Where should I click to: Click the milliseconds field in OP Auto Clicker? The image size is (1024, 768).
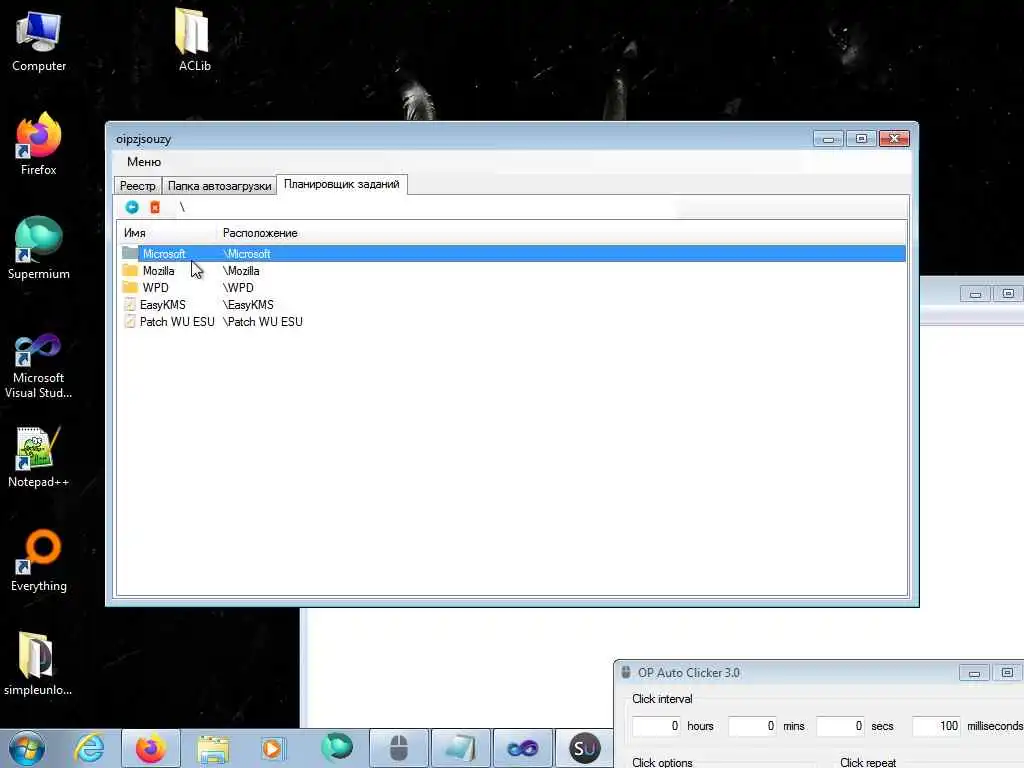pyautogui.click(x=936, y=726)
